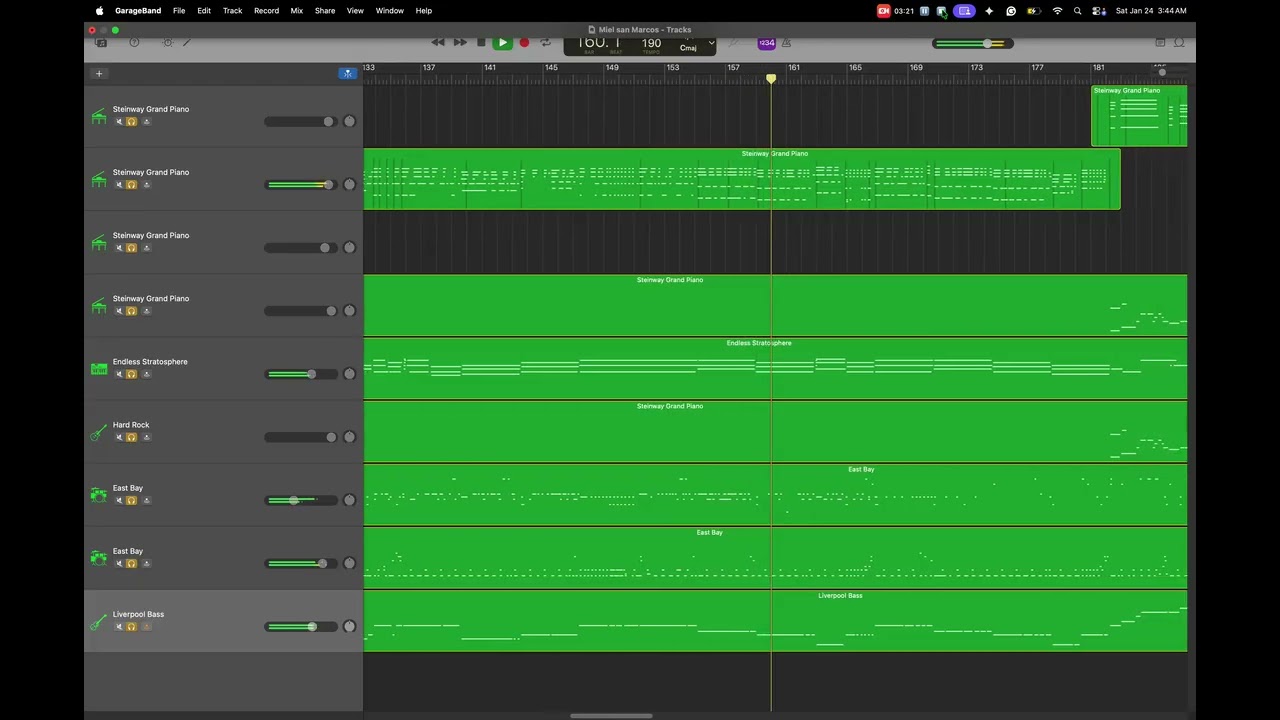Open the LCD display mode dropdown
This screenshot has width=1280, height=720.
711,43
